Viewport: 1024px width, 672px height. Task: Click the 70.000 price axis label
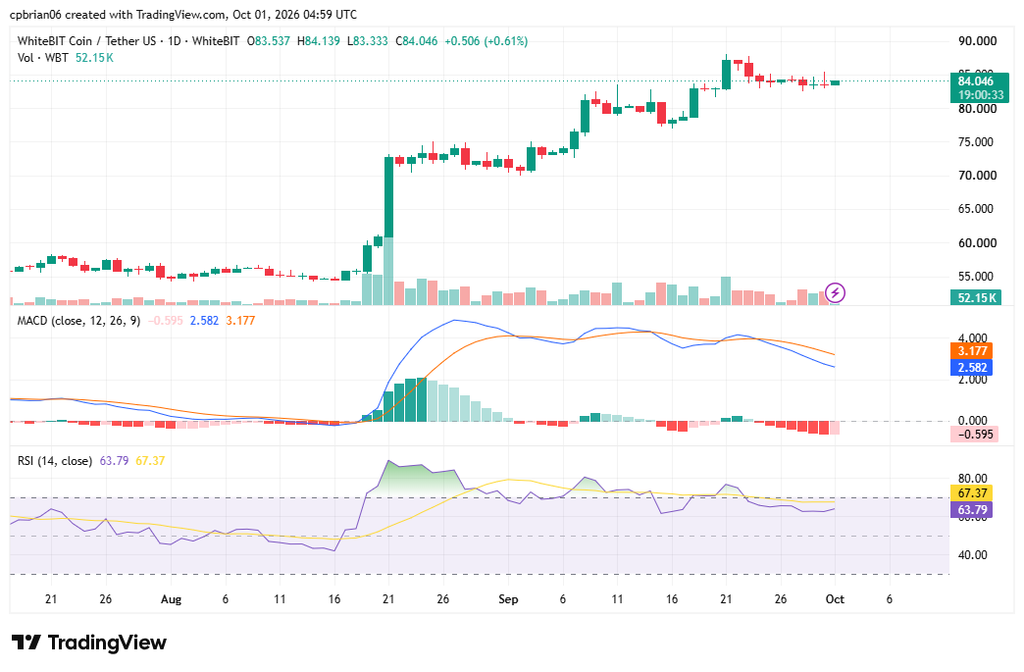click(977, 176)
